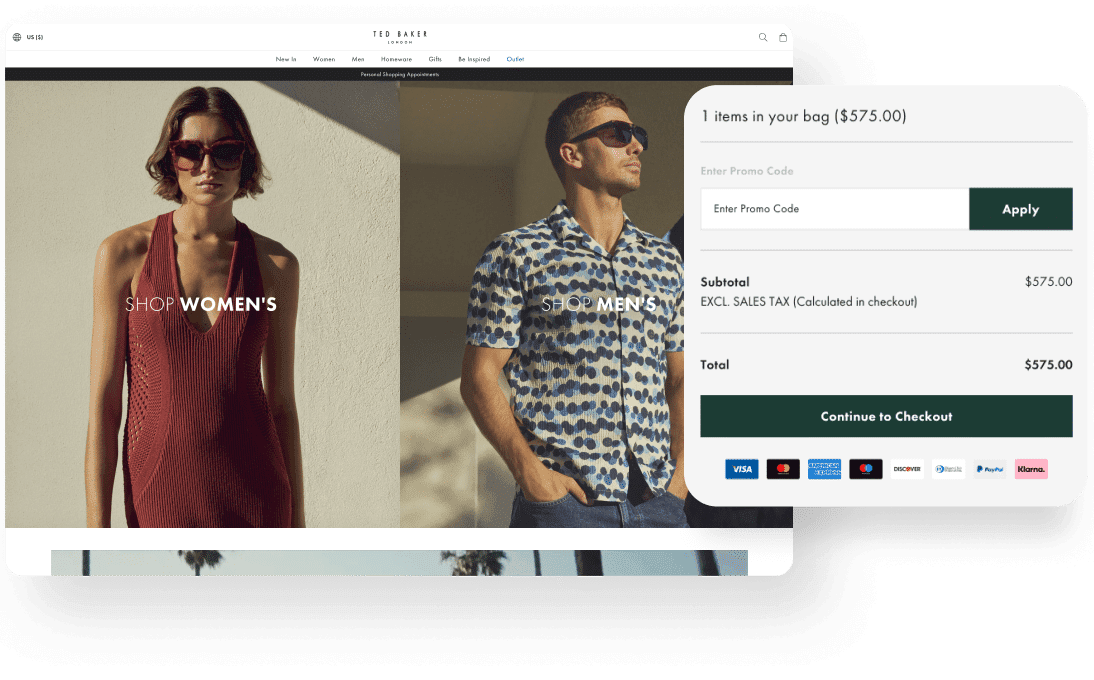1094x680 pixels.
Task: Click the Personal Shopping Appointments banner
Action: pyautogui.click(x=400, y=74)
